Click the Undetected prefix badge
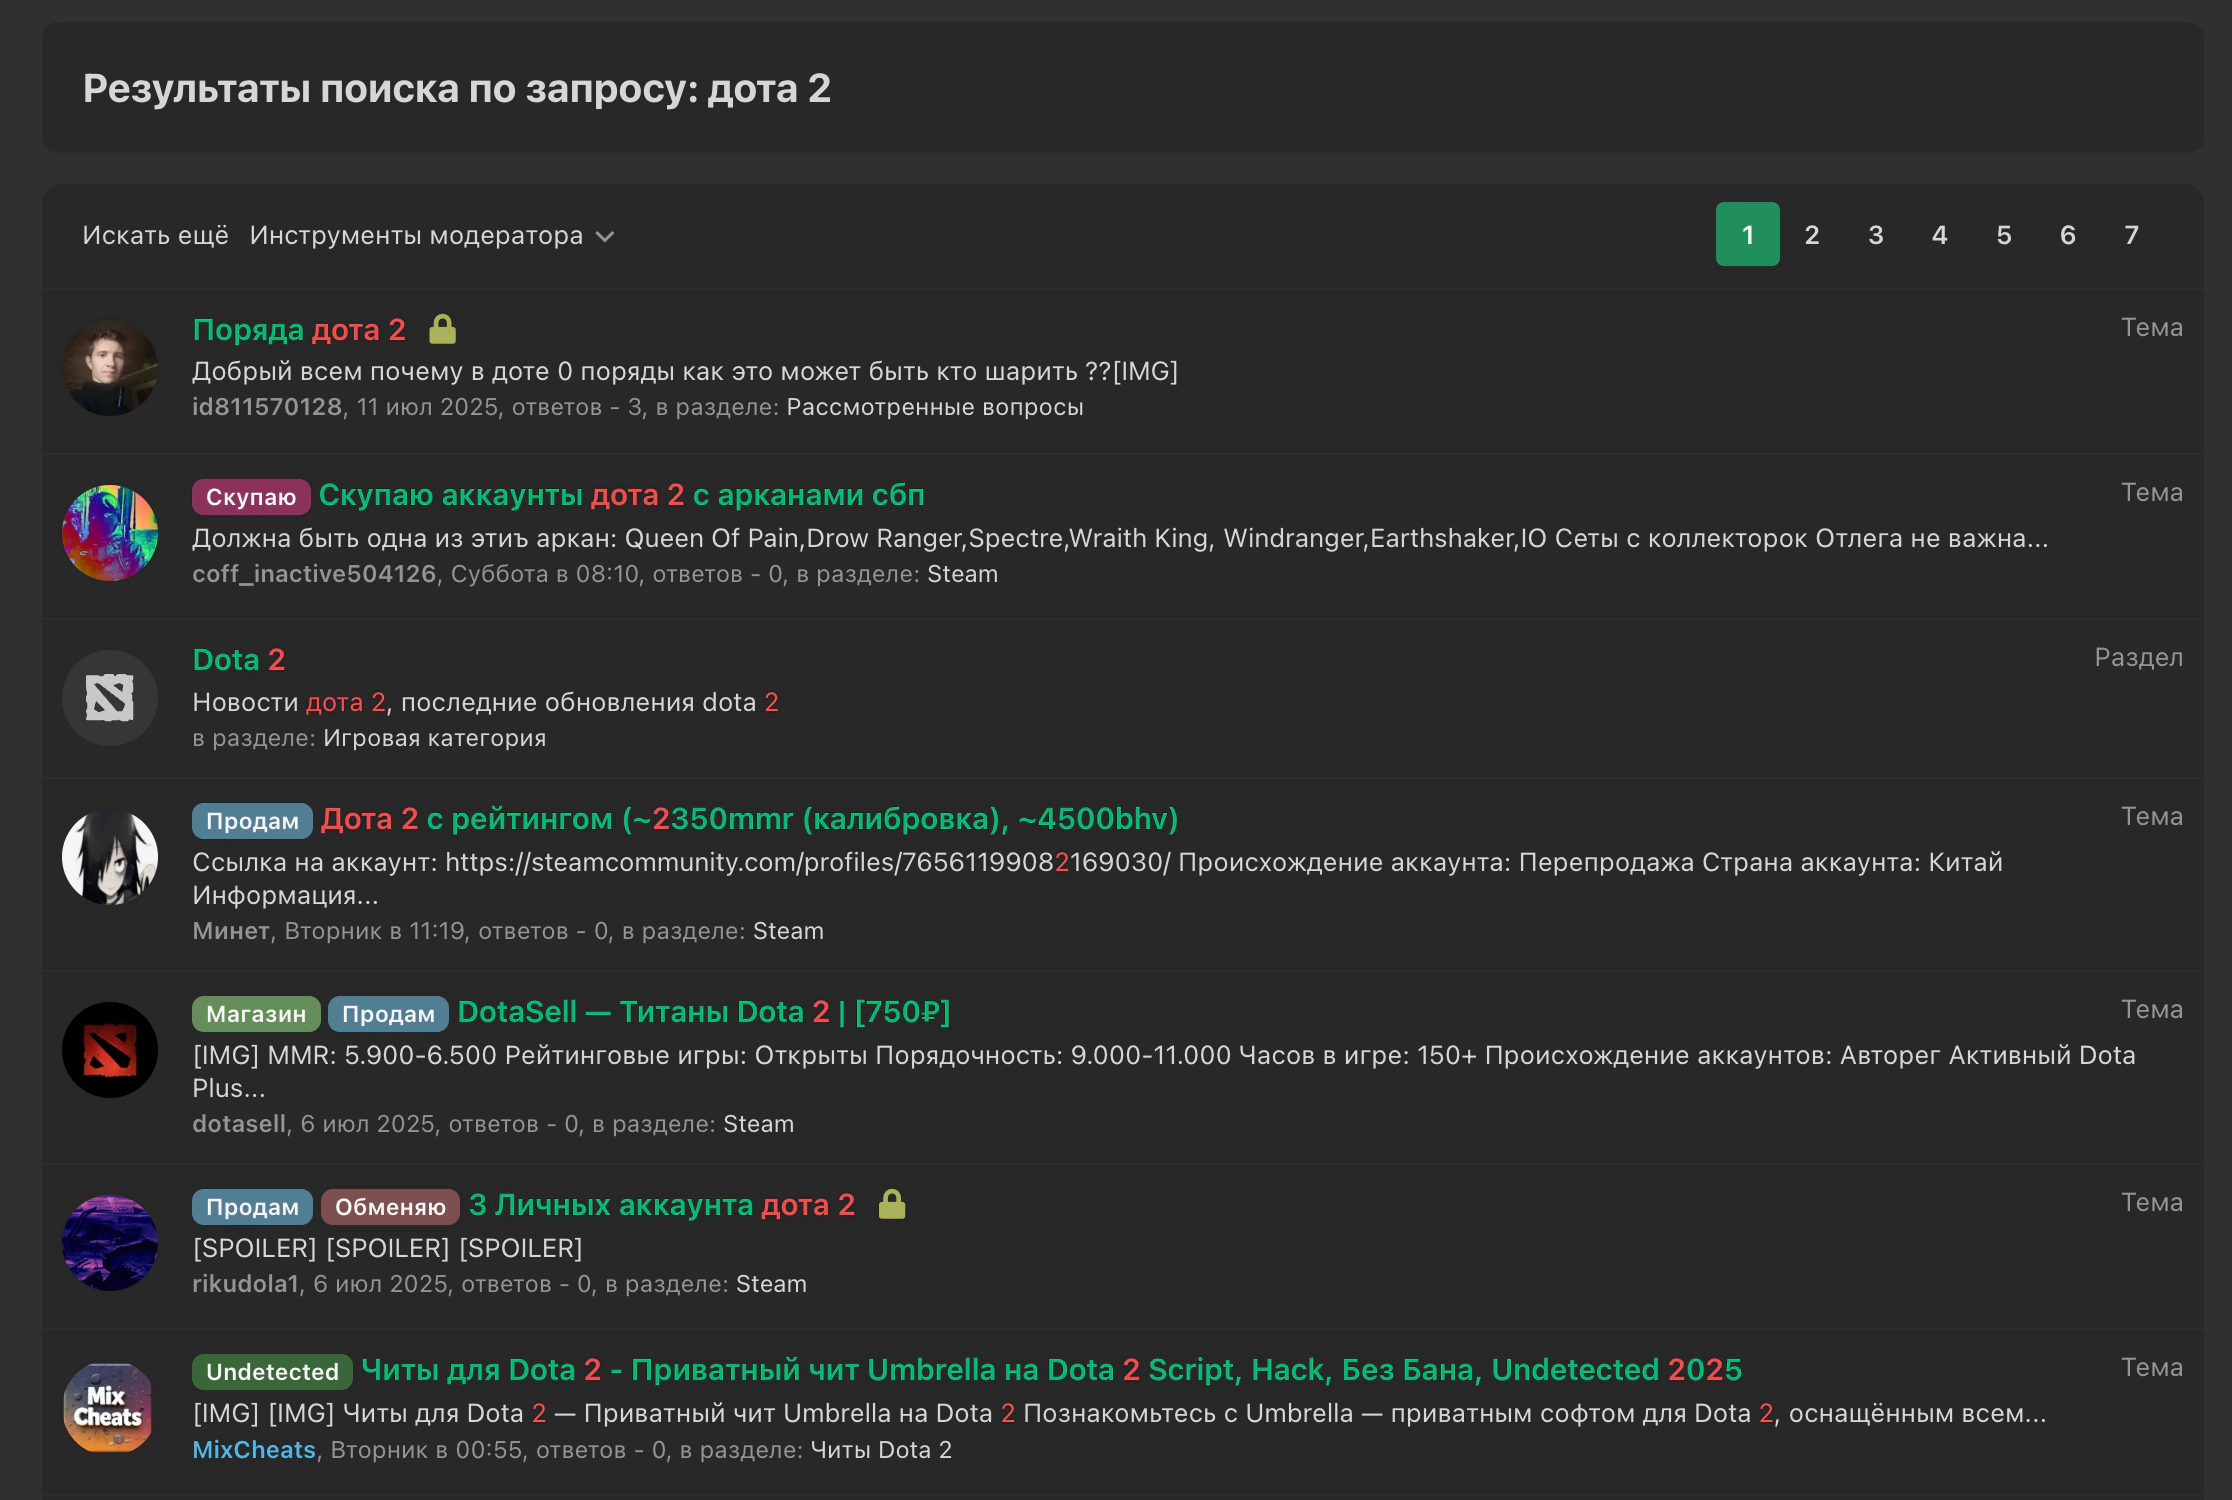The height and width of the screenshot is (1500, 2232). (272, 1371)
